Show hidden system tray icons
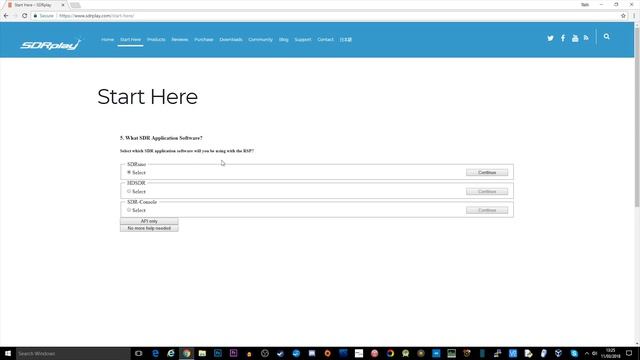Viewport: 640px width, 360px height. pyautogui.click(x=587, y=353)
